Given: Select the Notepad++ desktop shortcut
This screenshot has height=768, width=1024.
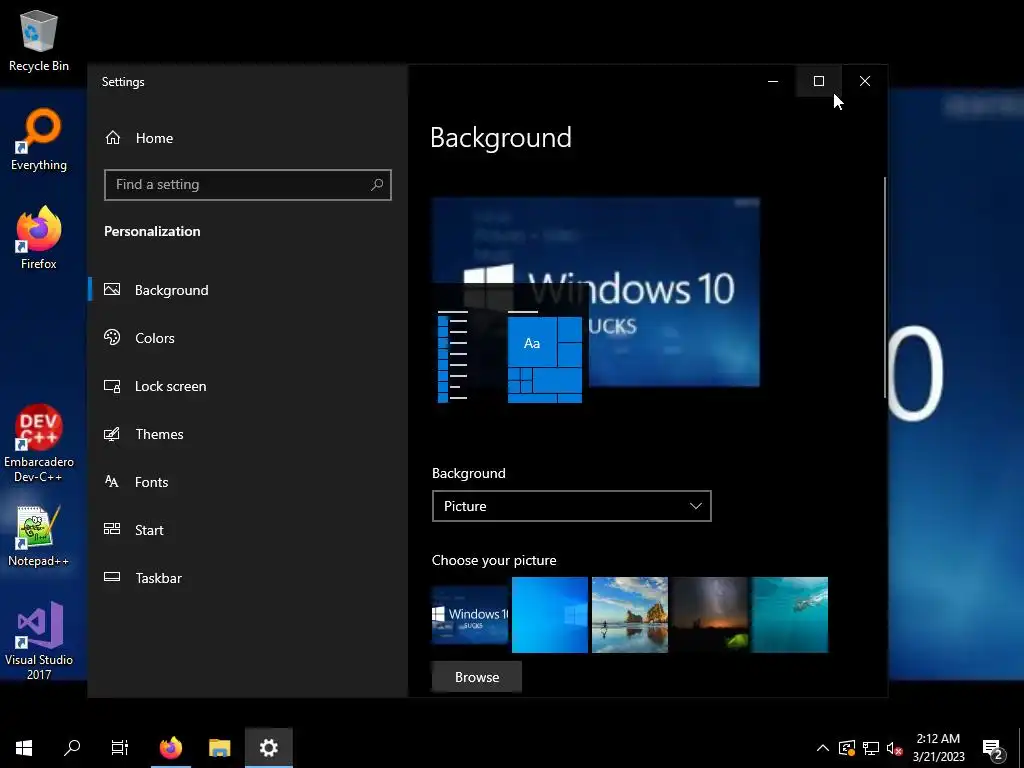Looking at the screenshot, I should tap(39, 536).
